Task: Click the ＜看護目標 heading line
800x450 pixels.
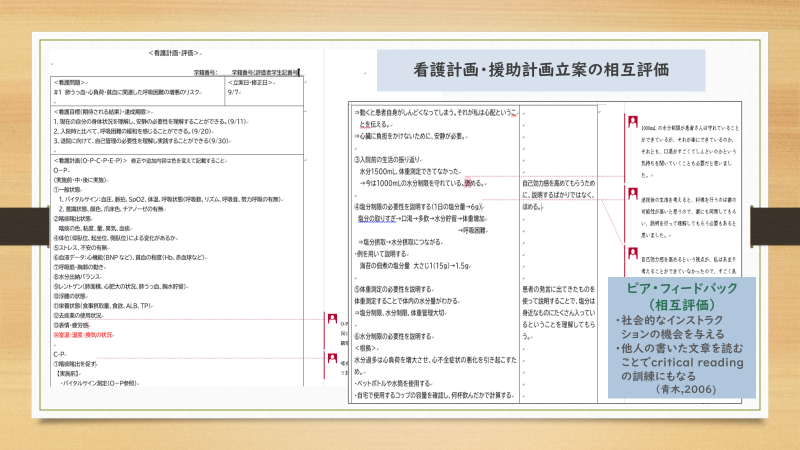Action: [103, 112]
